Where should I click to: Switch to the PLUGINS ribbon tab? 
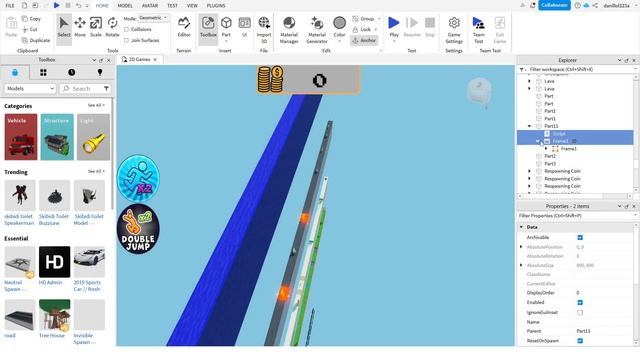(x=216, y=6)
